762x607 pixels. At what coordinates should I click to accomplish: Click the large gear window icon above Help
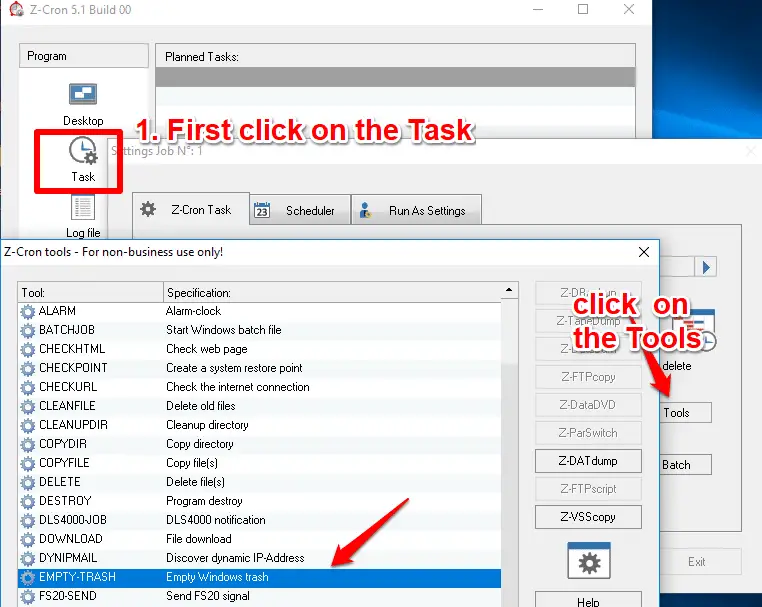click(589, 560)
